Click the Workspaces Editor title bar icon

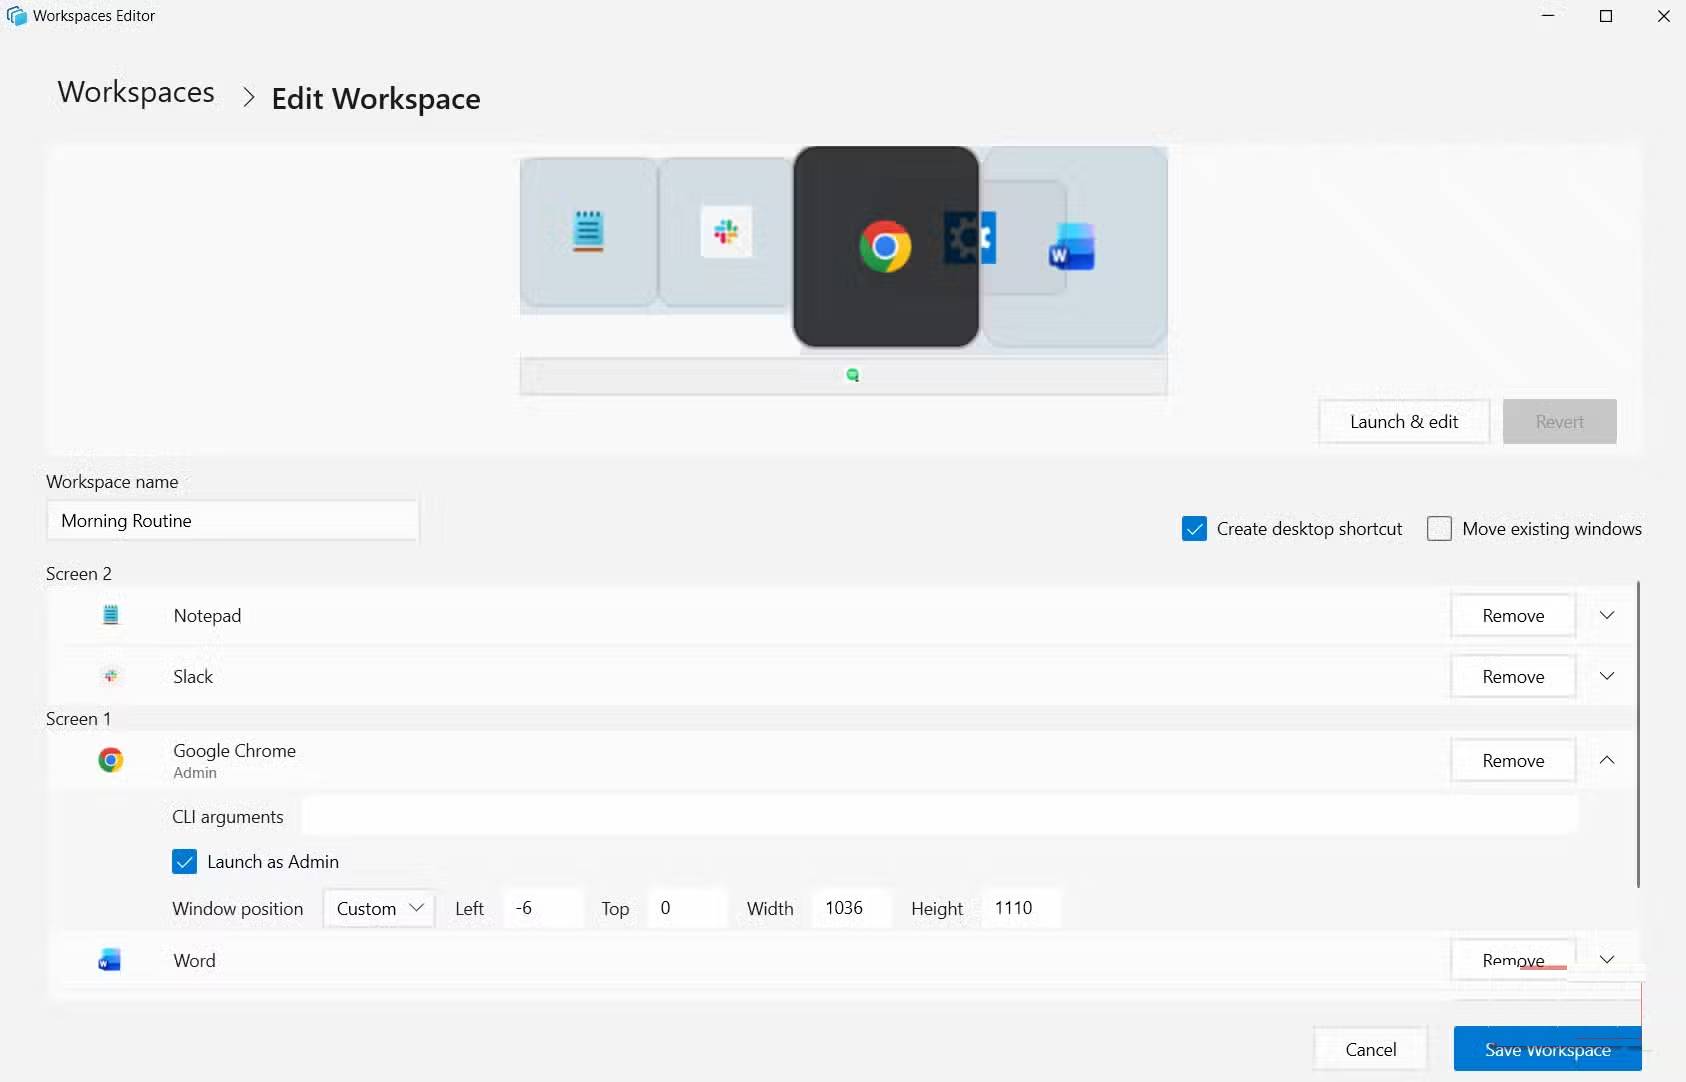click(x=17, y=16)
